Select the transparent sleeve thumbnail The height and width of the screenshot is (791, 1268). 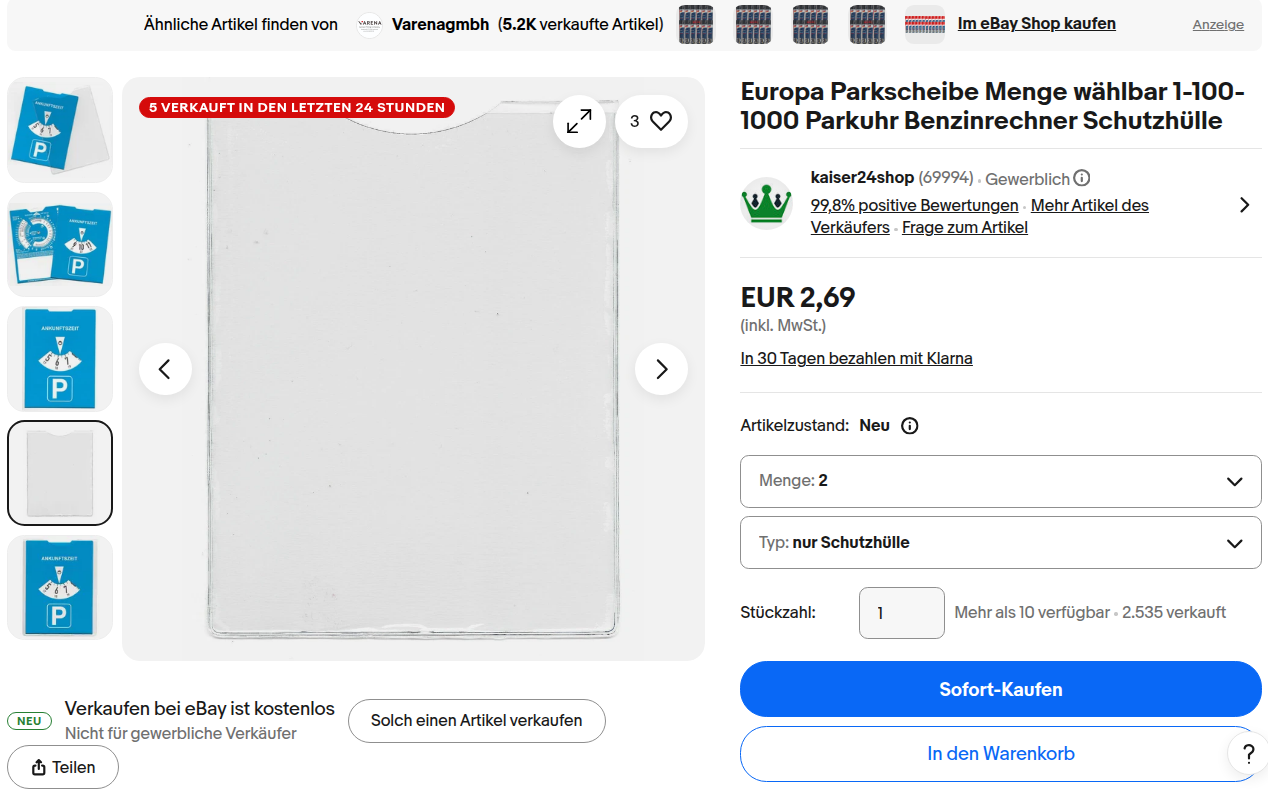point(60,473)
